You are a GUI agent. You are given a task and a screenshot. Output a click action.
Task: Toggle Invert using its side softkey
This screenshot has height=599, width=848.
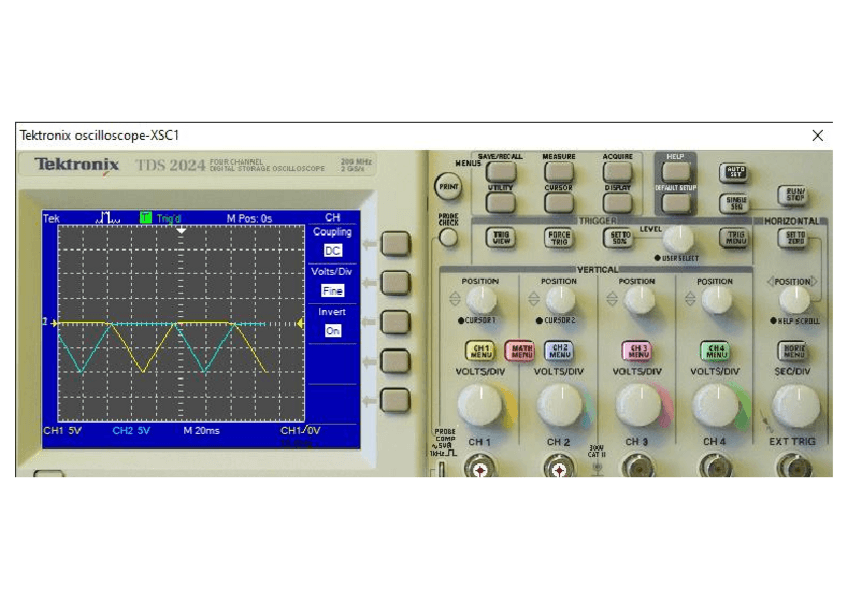pyautogui.click(x=396, y=321)
